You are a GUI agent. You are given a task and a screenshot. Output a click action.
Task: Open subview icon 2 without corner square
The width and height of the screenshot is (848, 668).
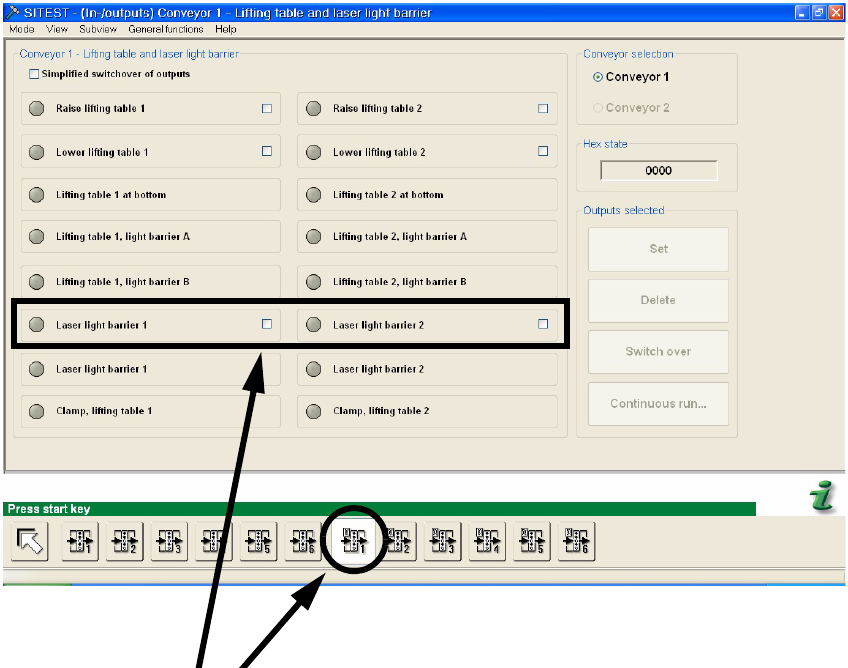tap(125, 541)
